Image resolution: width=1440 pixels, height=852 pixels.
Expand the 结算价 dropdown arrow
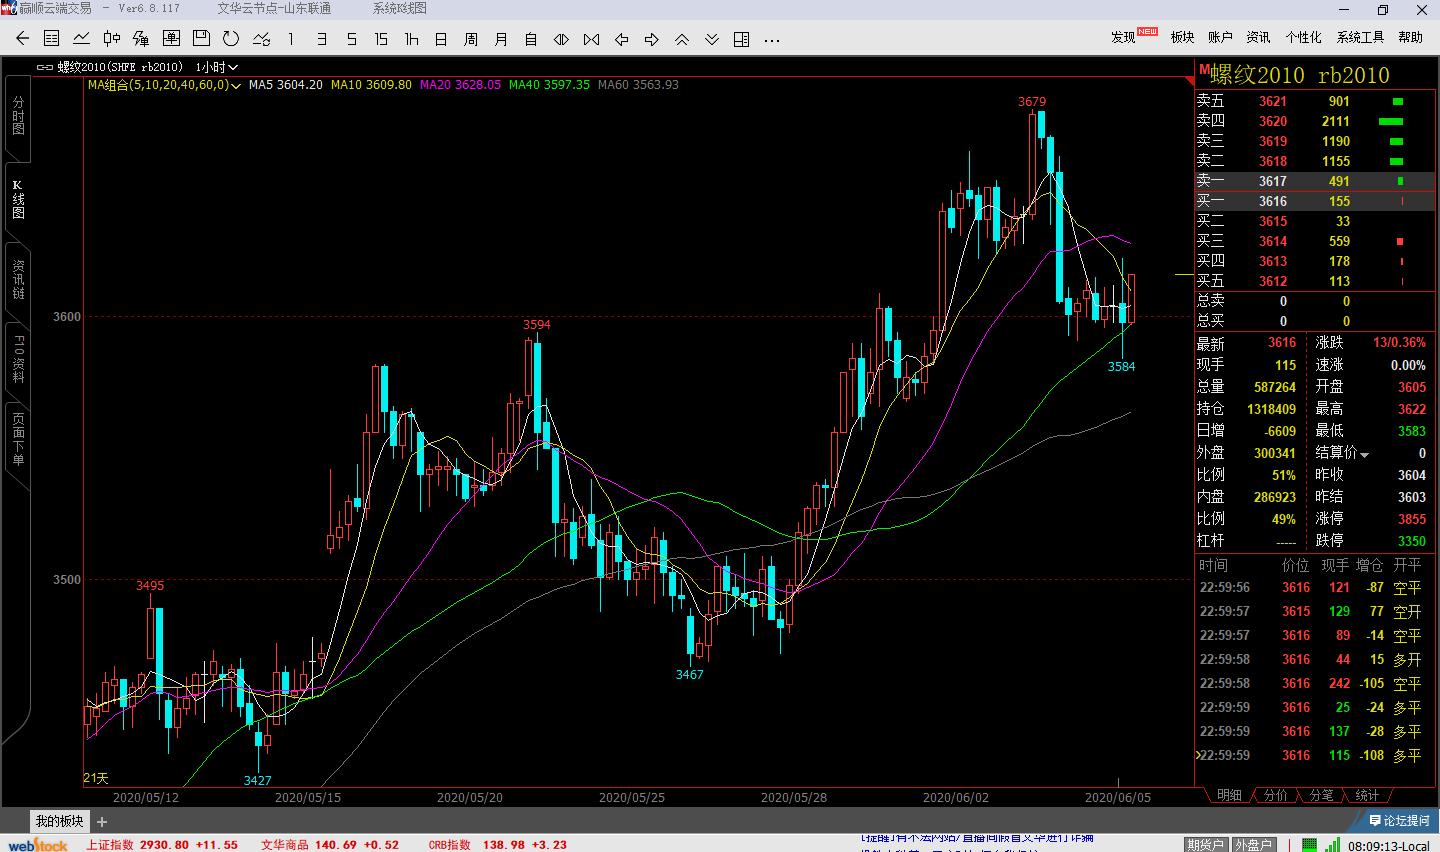(1364, 455)
